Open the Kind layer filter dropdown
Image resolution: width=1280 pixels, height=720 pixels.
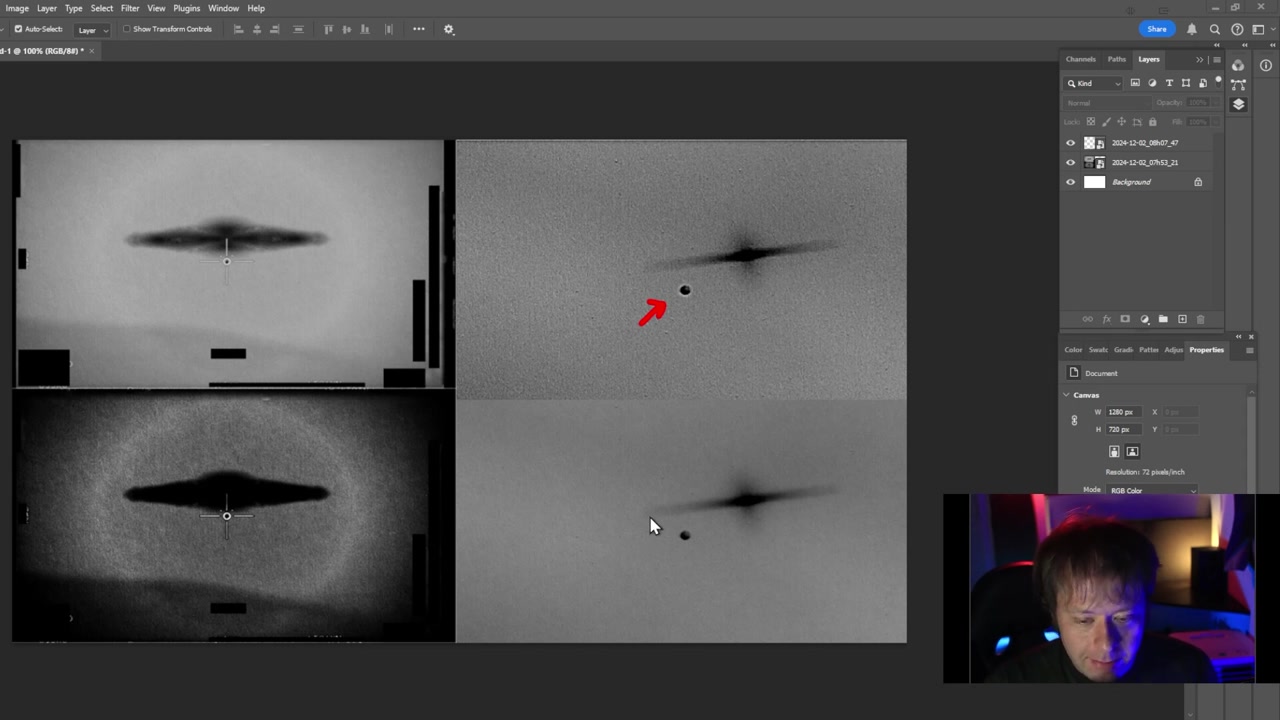1094,83
